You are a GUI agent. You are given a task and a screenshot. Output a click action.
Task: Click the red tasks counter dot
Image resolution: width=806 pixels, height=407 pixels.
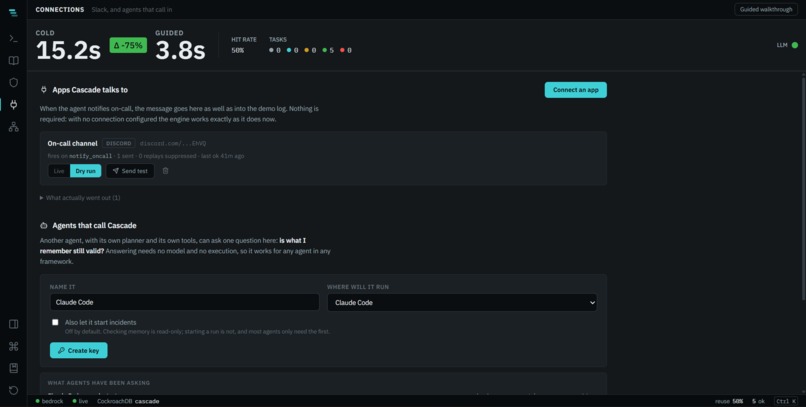tap(342, 50)
